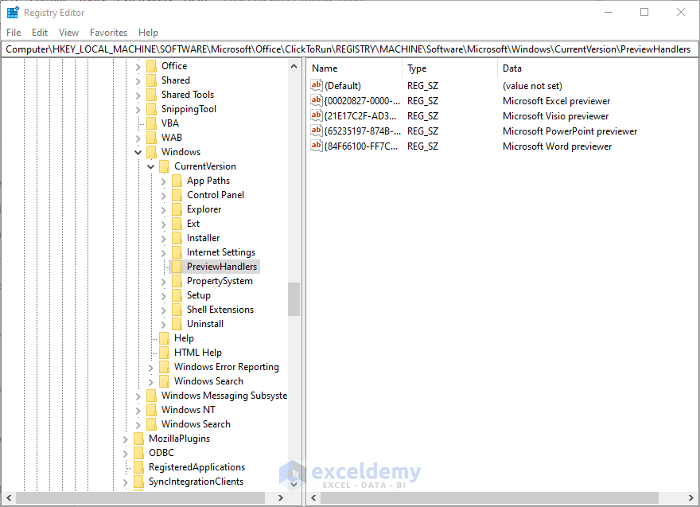Open the View menu
The width and height of the screenshot is (700, 507).
(x=69, y=33)
